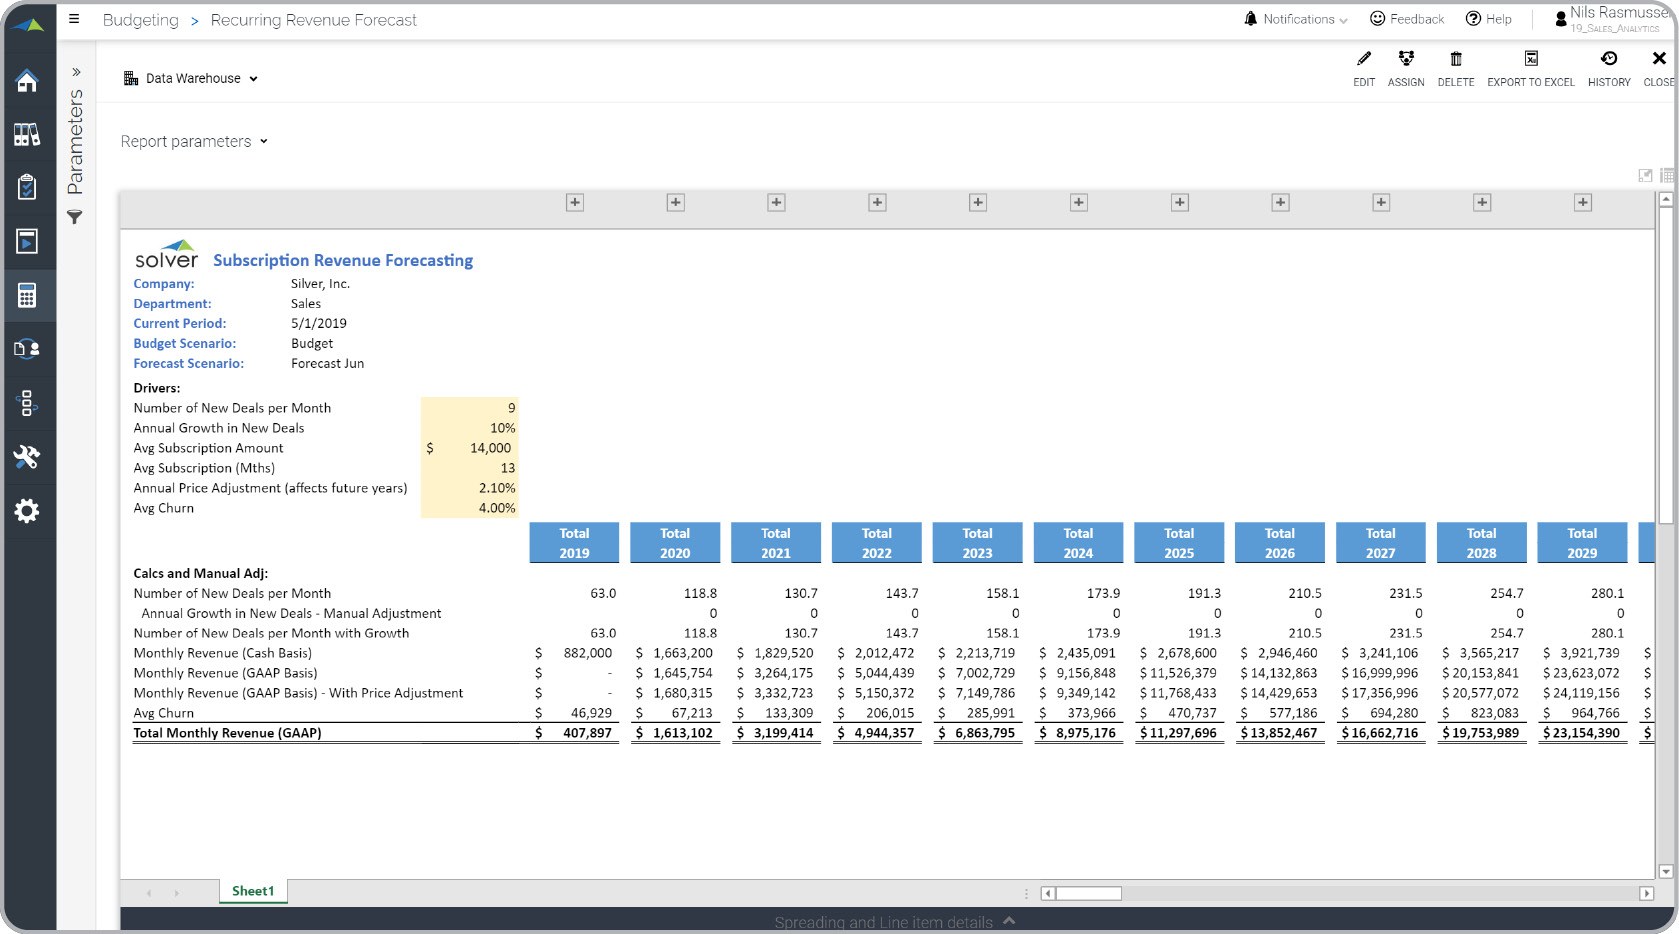Open the settings gear icon in sidebar
Image resolution: width=1679 pixels, height=934 pixels.
coord(27,511)
